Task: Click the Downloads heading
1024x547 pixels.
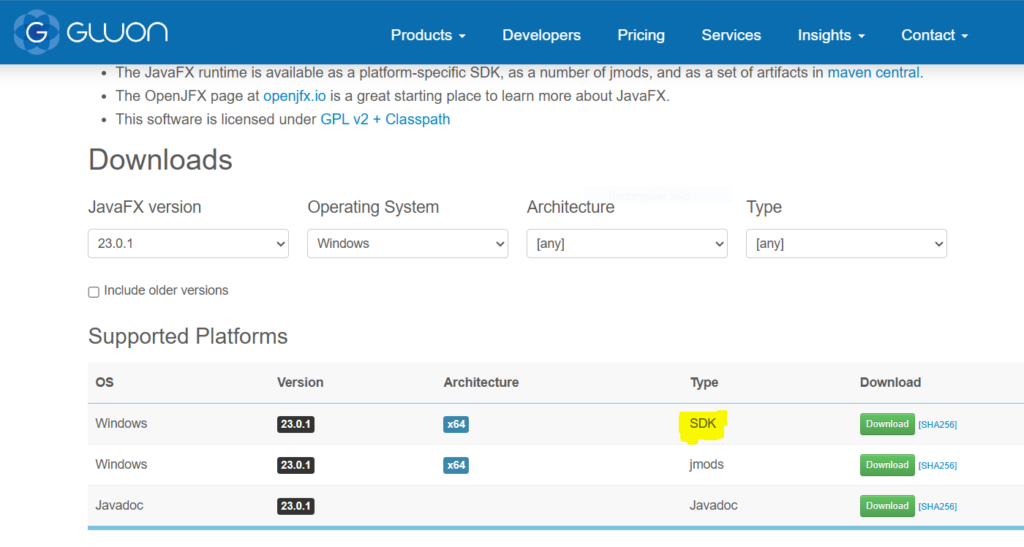Action: tap(160, 160)
